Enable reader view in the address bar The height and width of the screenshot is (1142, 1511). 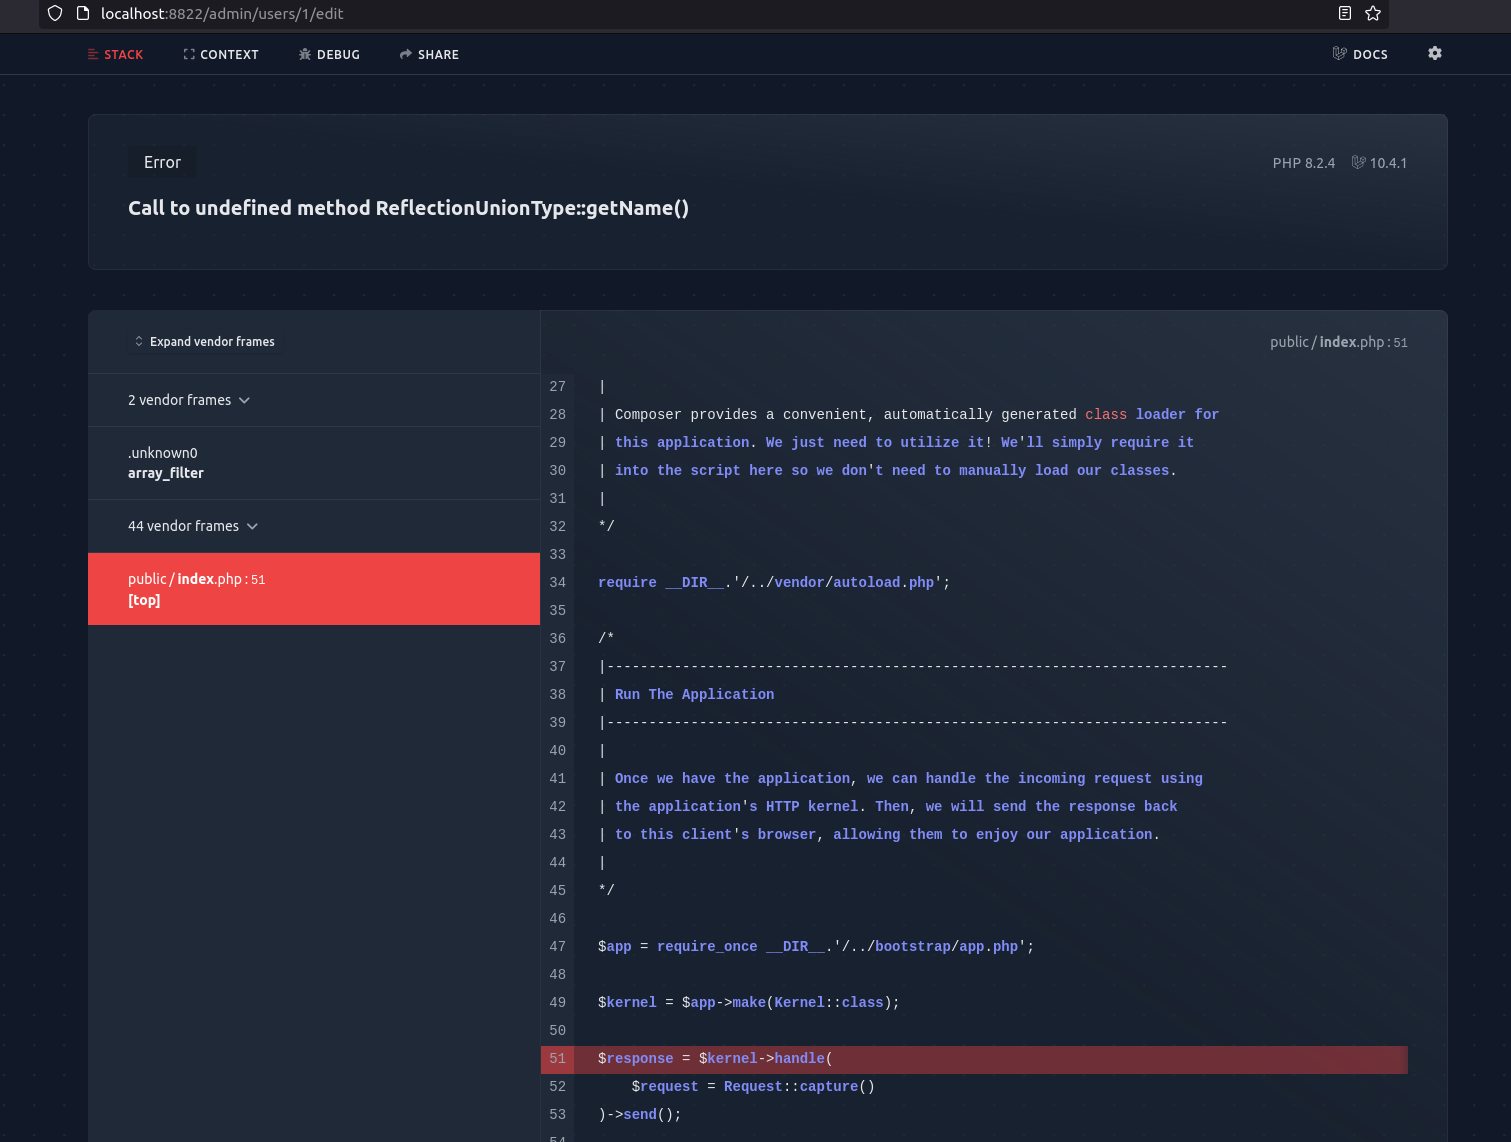pyautogui.click(x=1344, y=14)
